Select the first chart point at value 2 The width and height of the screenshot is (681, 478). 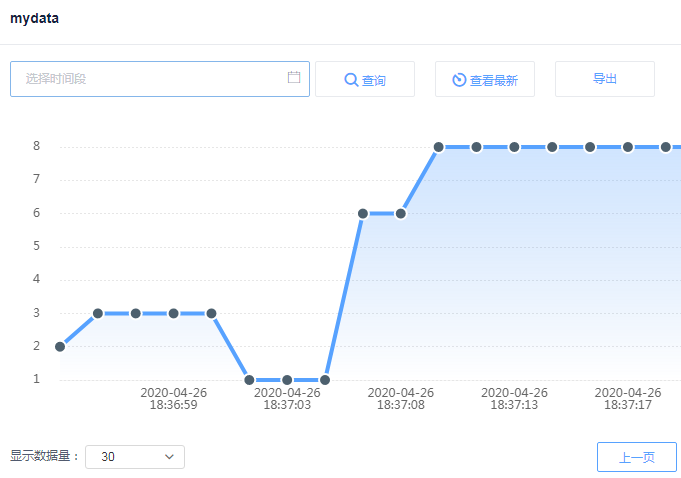pyautogui.click(x=60, y=347)
